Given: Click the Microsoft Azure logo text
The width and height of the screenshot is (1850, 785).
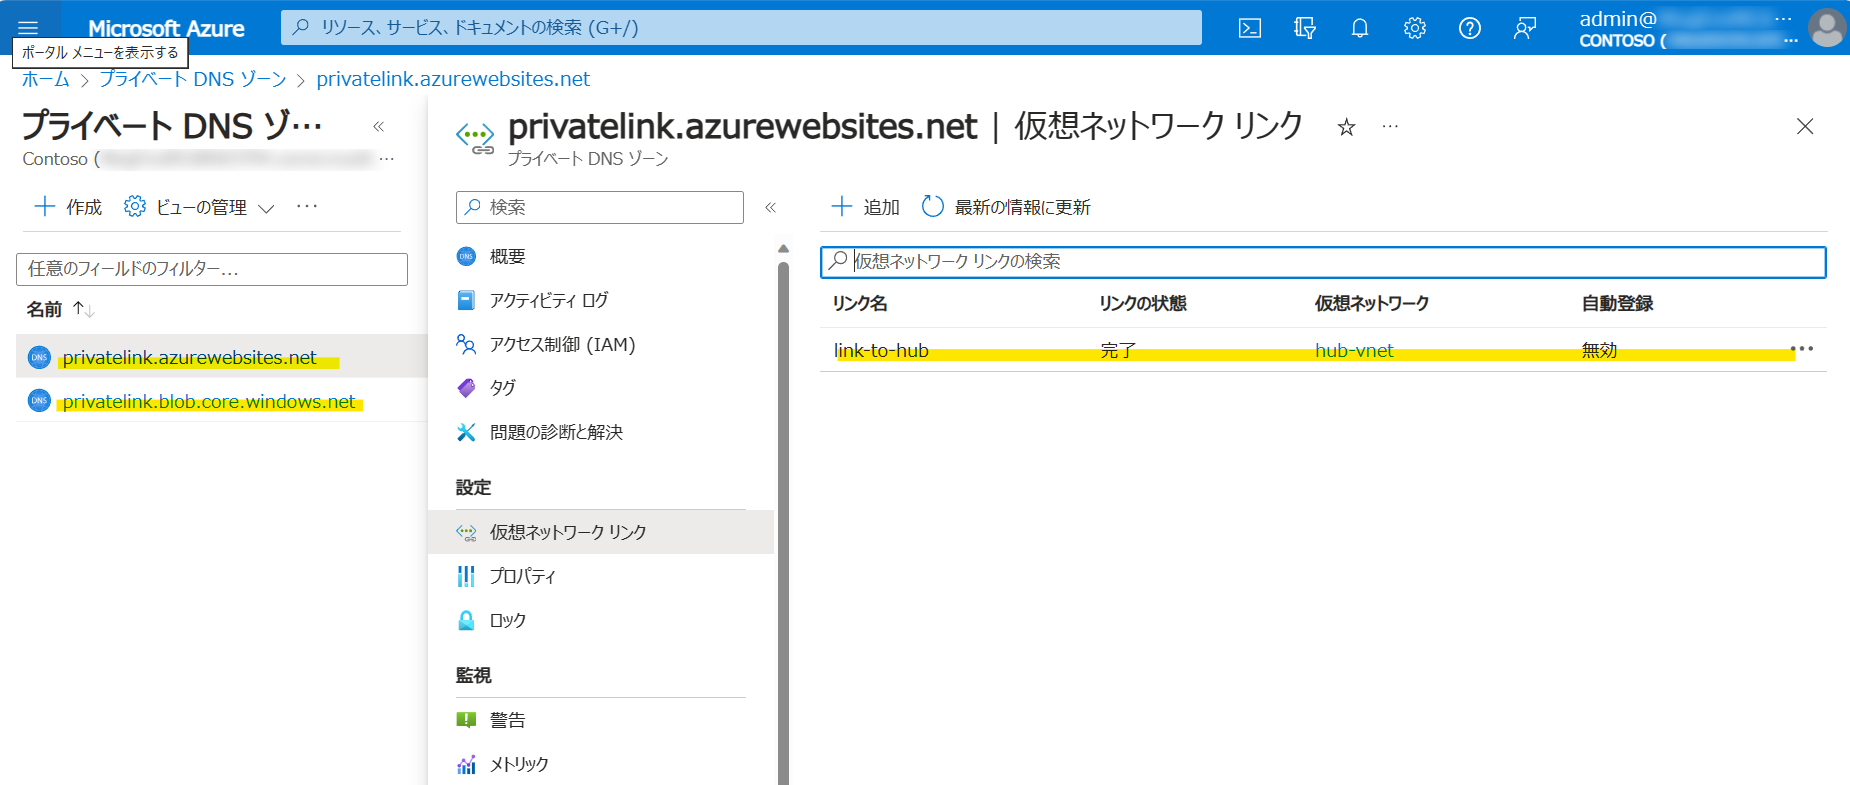Looking at the screenshot, I should [x=166, y=28].
